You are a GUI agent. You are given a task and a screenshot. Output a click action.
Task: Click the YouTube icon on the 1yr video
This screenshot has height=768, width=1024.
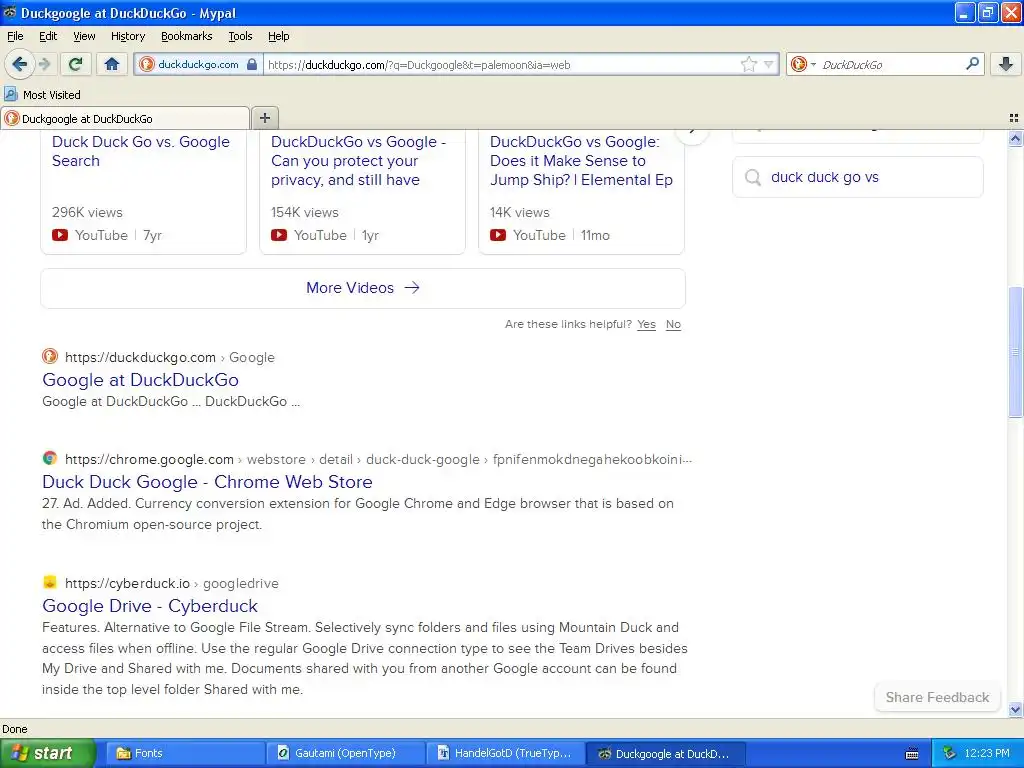coord(279,235)
